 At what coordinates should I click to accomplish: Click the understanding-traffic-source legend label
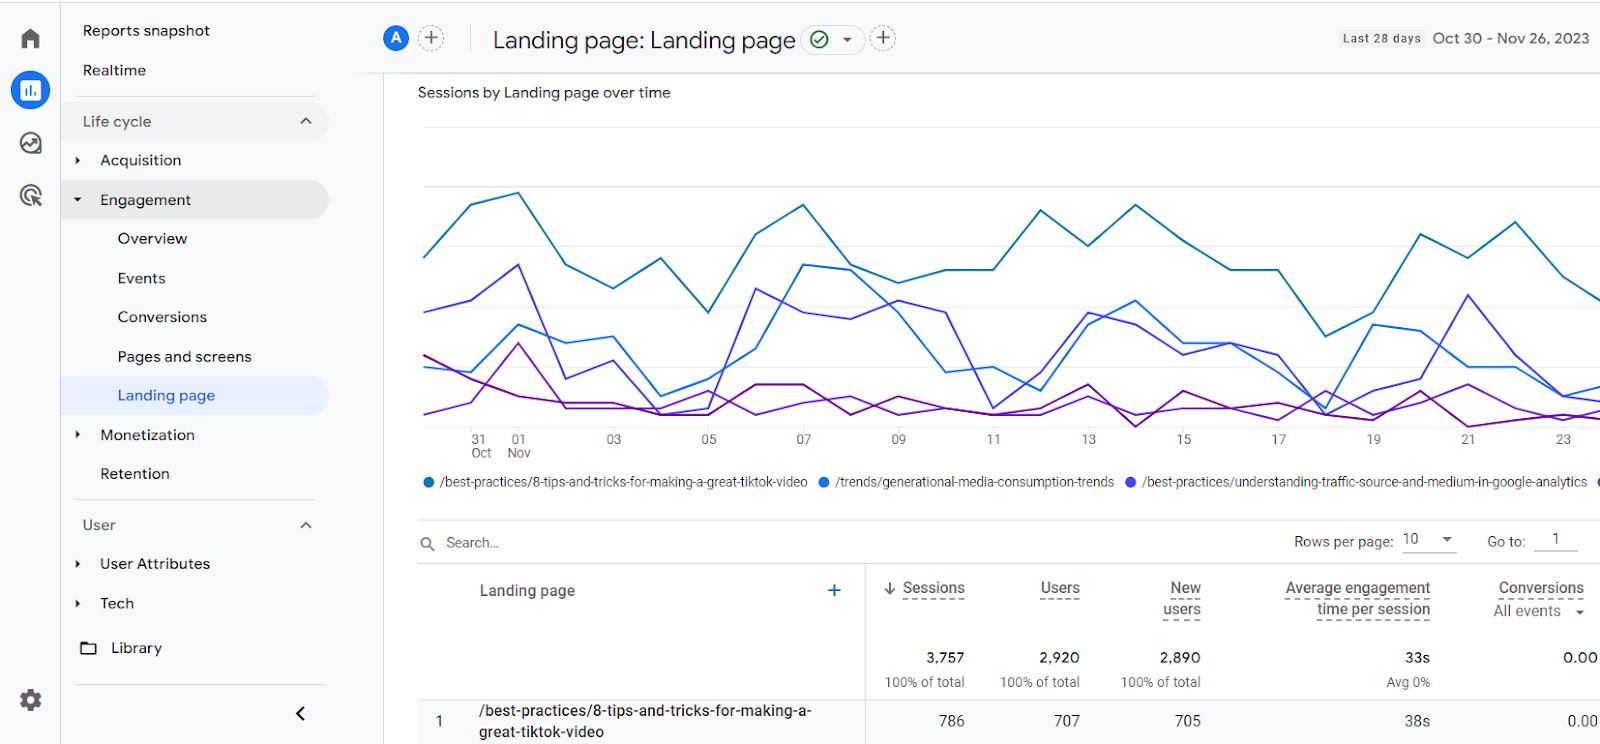pos(1364,482)
